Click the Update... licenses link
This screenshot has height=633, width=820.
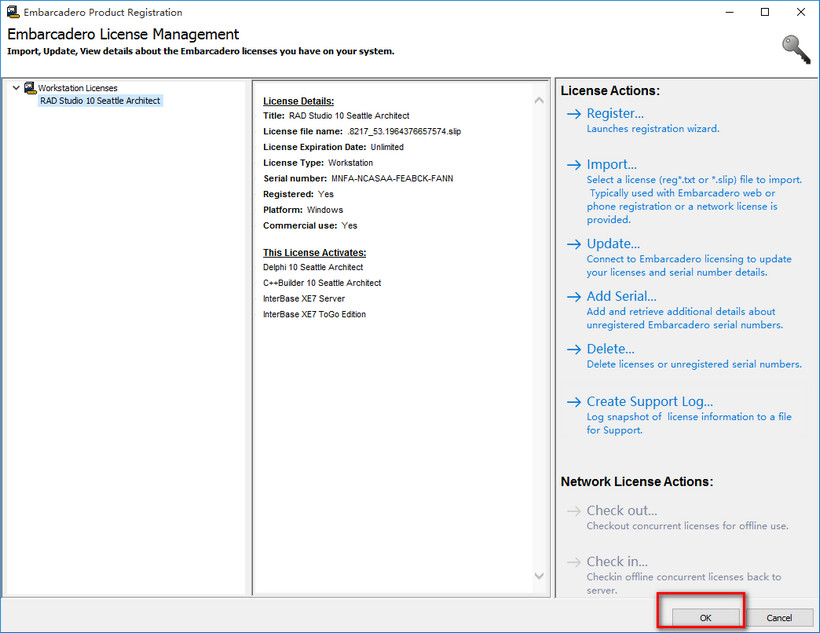coord(613,244)
